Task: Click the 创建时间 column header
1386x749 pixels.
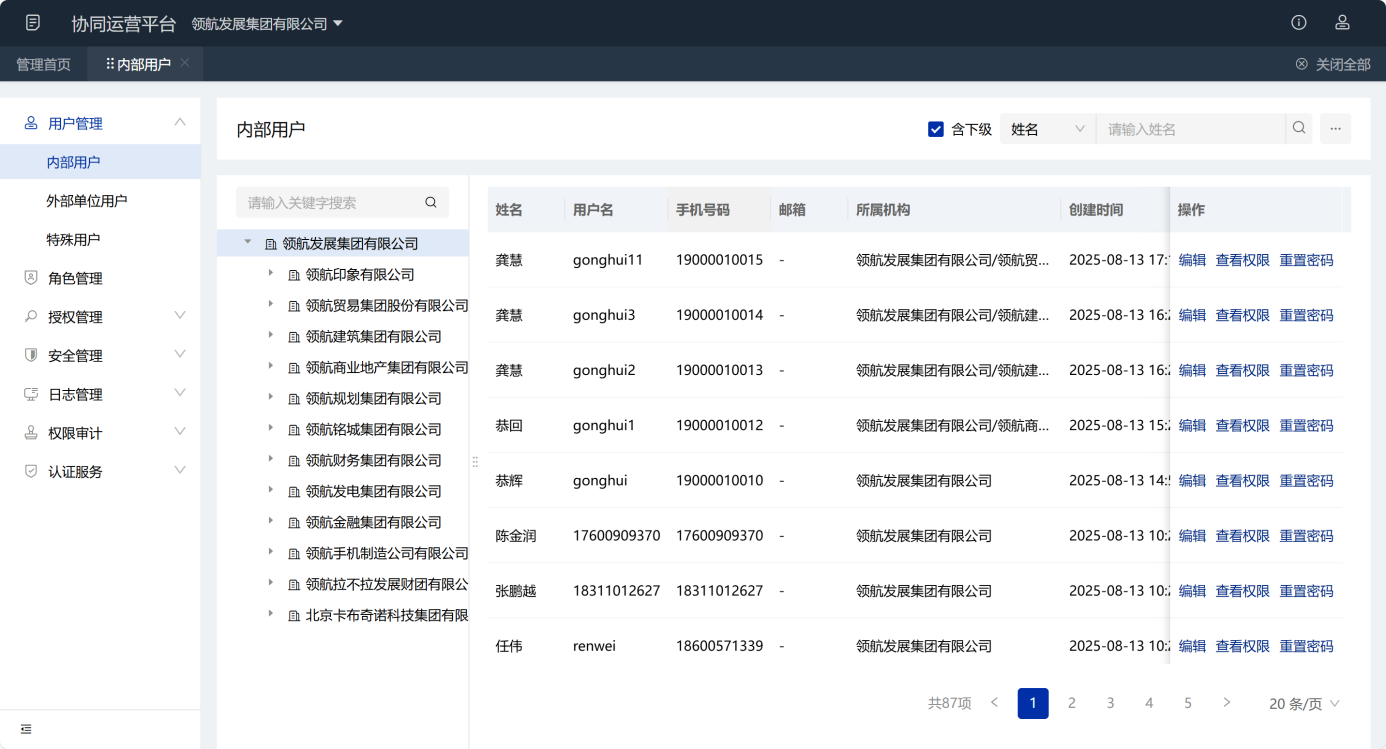Action: [1096, 210]
